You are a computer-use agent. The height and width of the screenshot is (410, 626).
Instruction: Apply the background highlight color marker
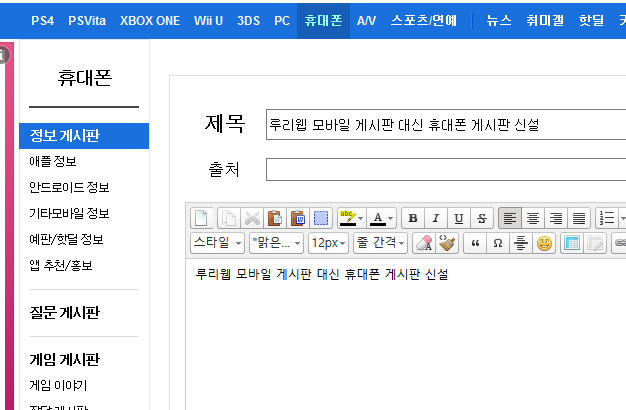(x=347, y=218)
